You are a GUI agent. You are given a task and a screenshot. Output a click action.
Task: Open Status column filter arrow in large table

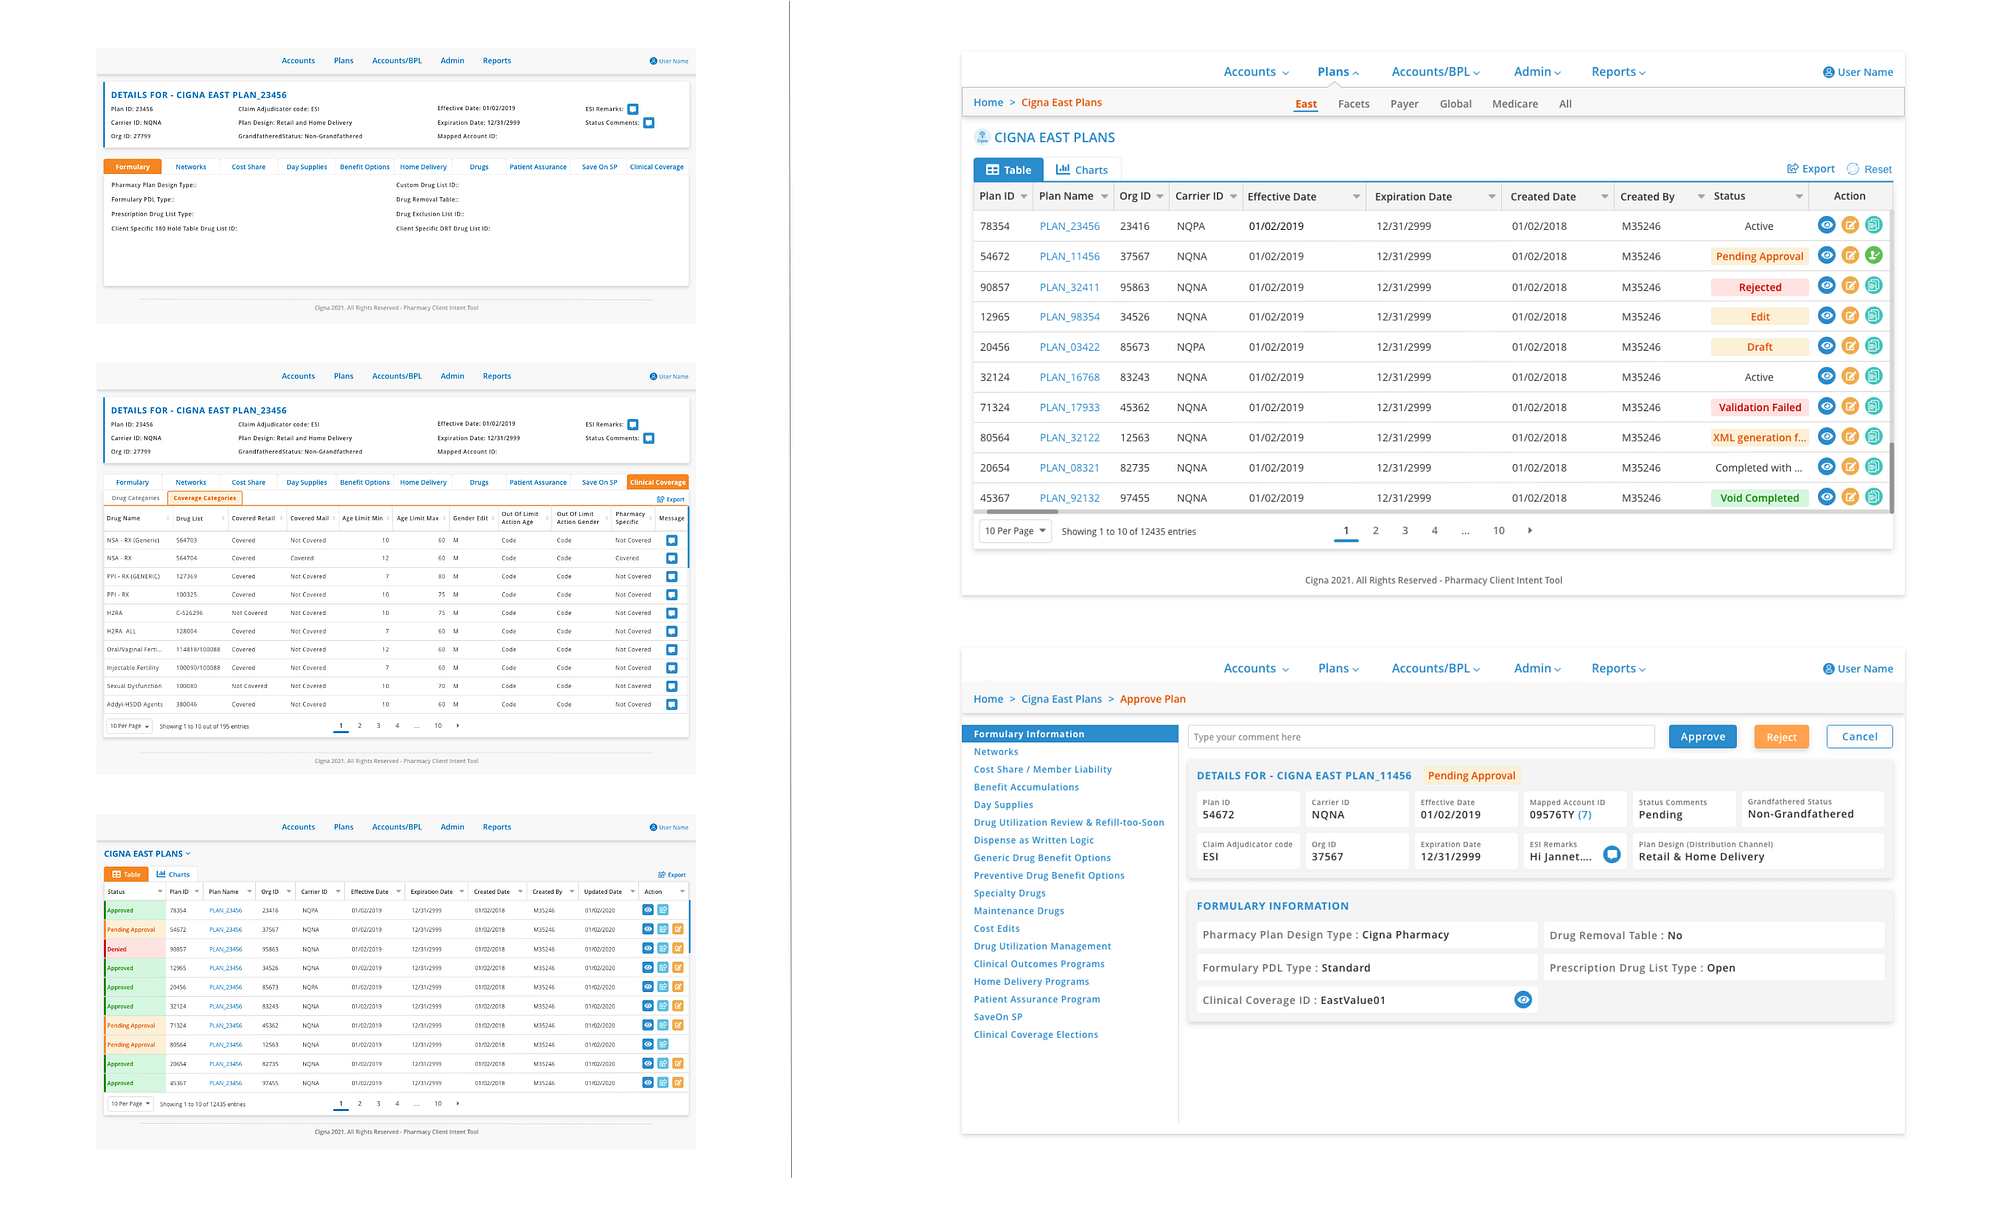(1799, 197)
